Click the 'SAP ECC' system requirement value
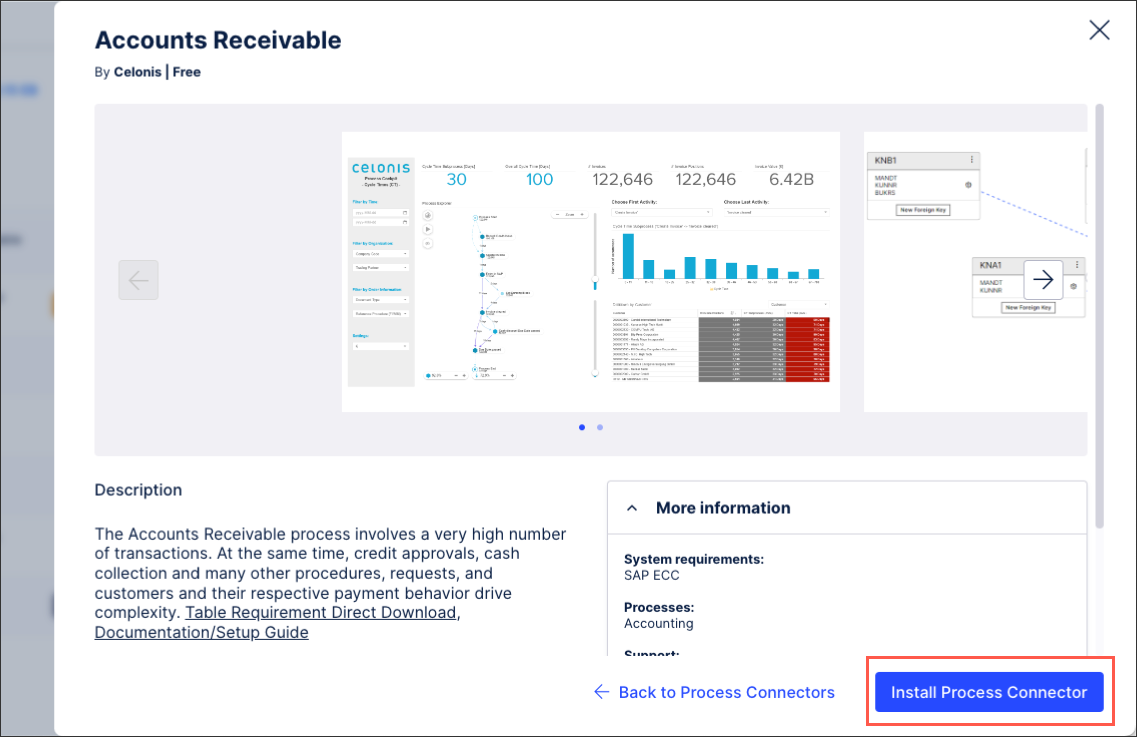The image size is (1137, 737). pos(652,575)
